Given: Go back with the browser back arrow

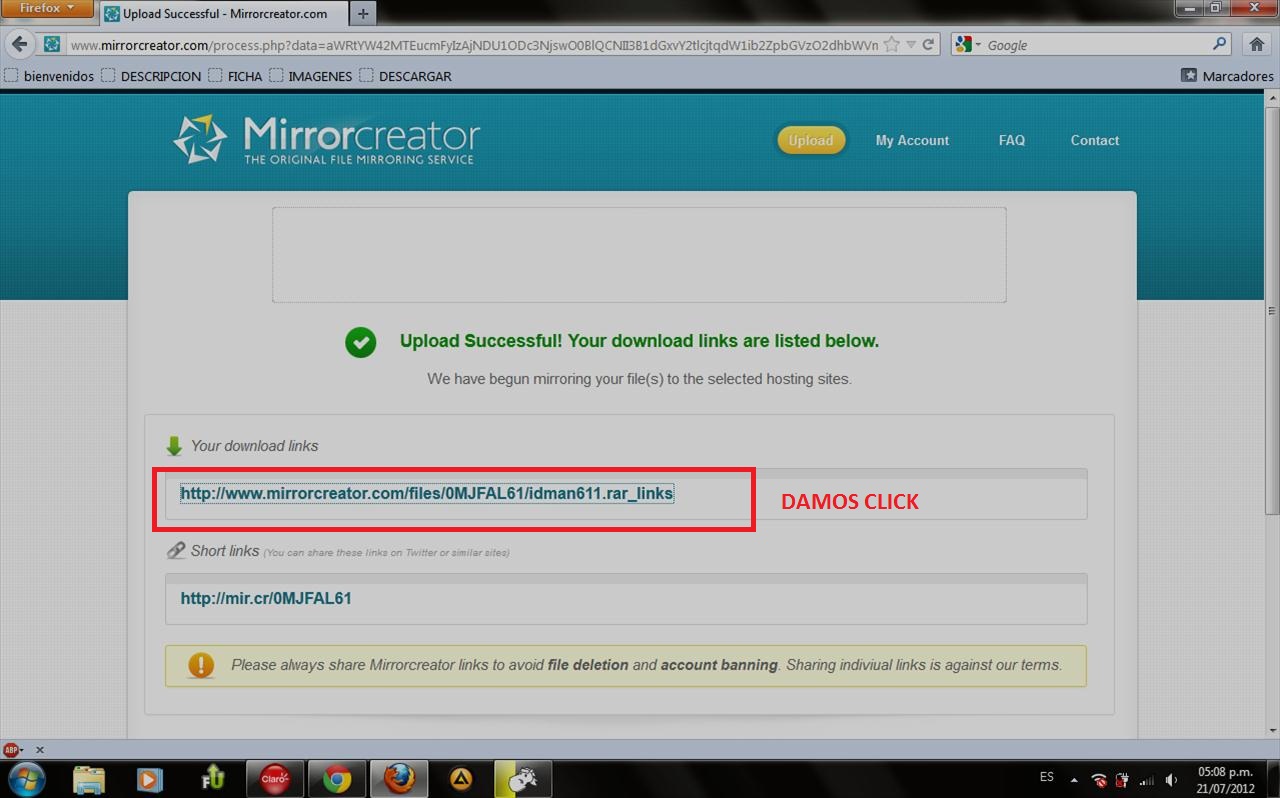Looking at the screenshot, I should pyautogui.click(x=20, y=45).
